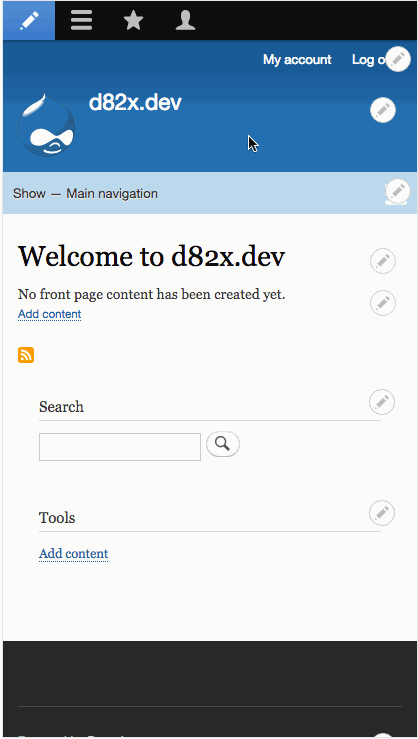The width and height of the screenshot is (418, 739).
Task: Open the Shortcuts star menu
Action: tap(133, 21)
